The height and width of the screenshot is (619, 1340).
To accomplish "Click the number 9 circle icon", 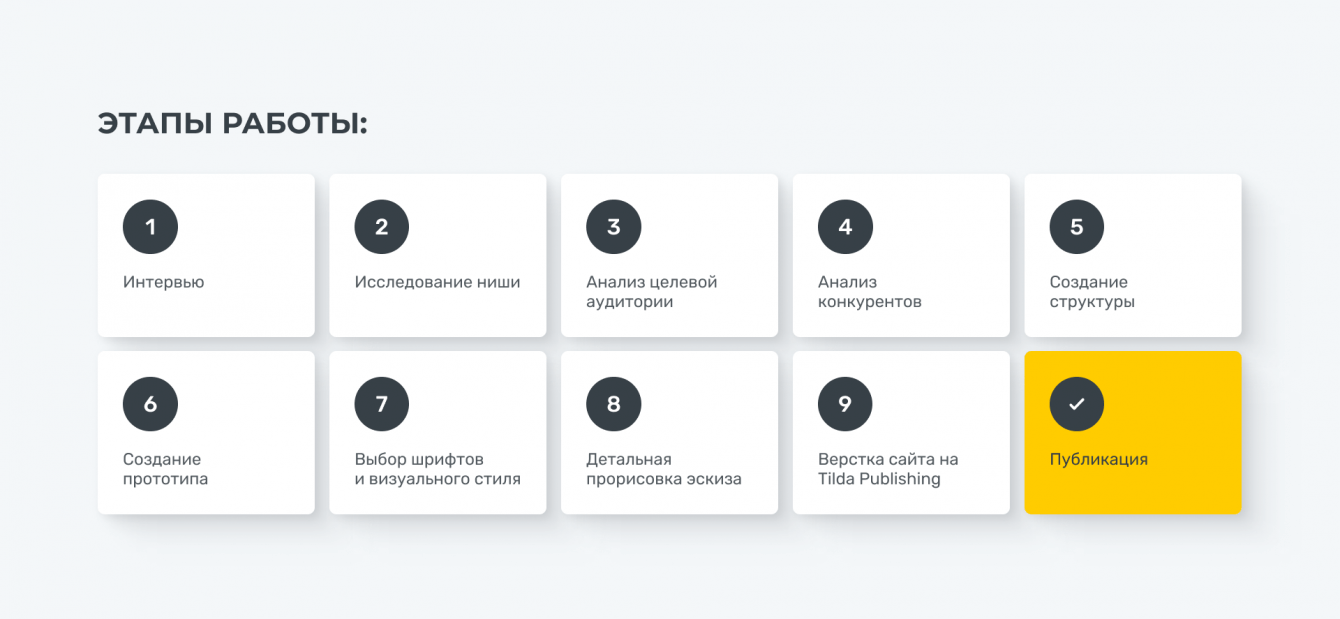I will tap(845, 404).
